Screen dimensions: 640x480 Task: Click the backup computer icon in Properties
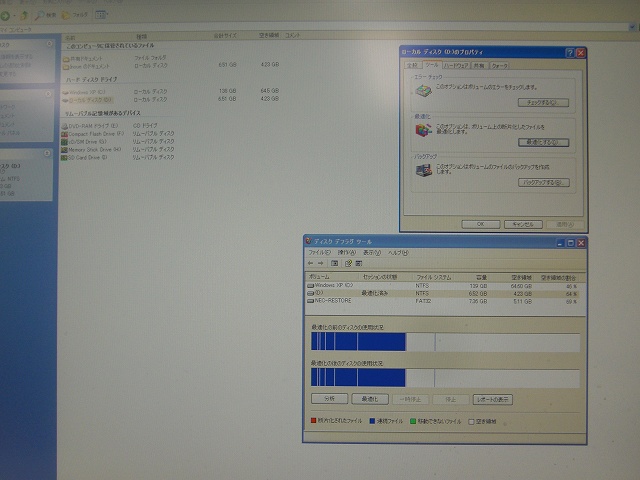424,170
